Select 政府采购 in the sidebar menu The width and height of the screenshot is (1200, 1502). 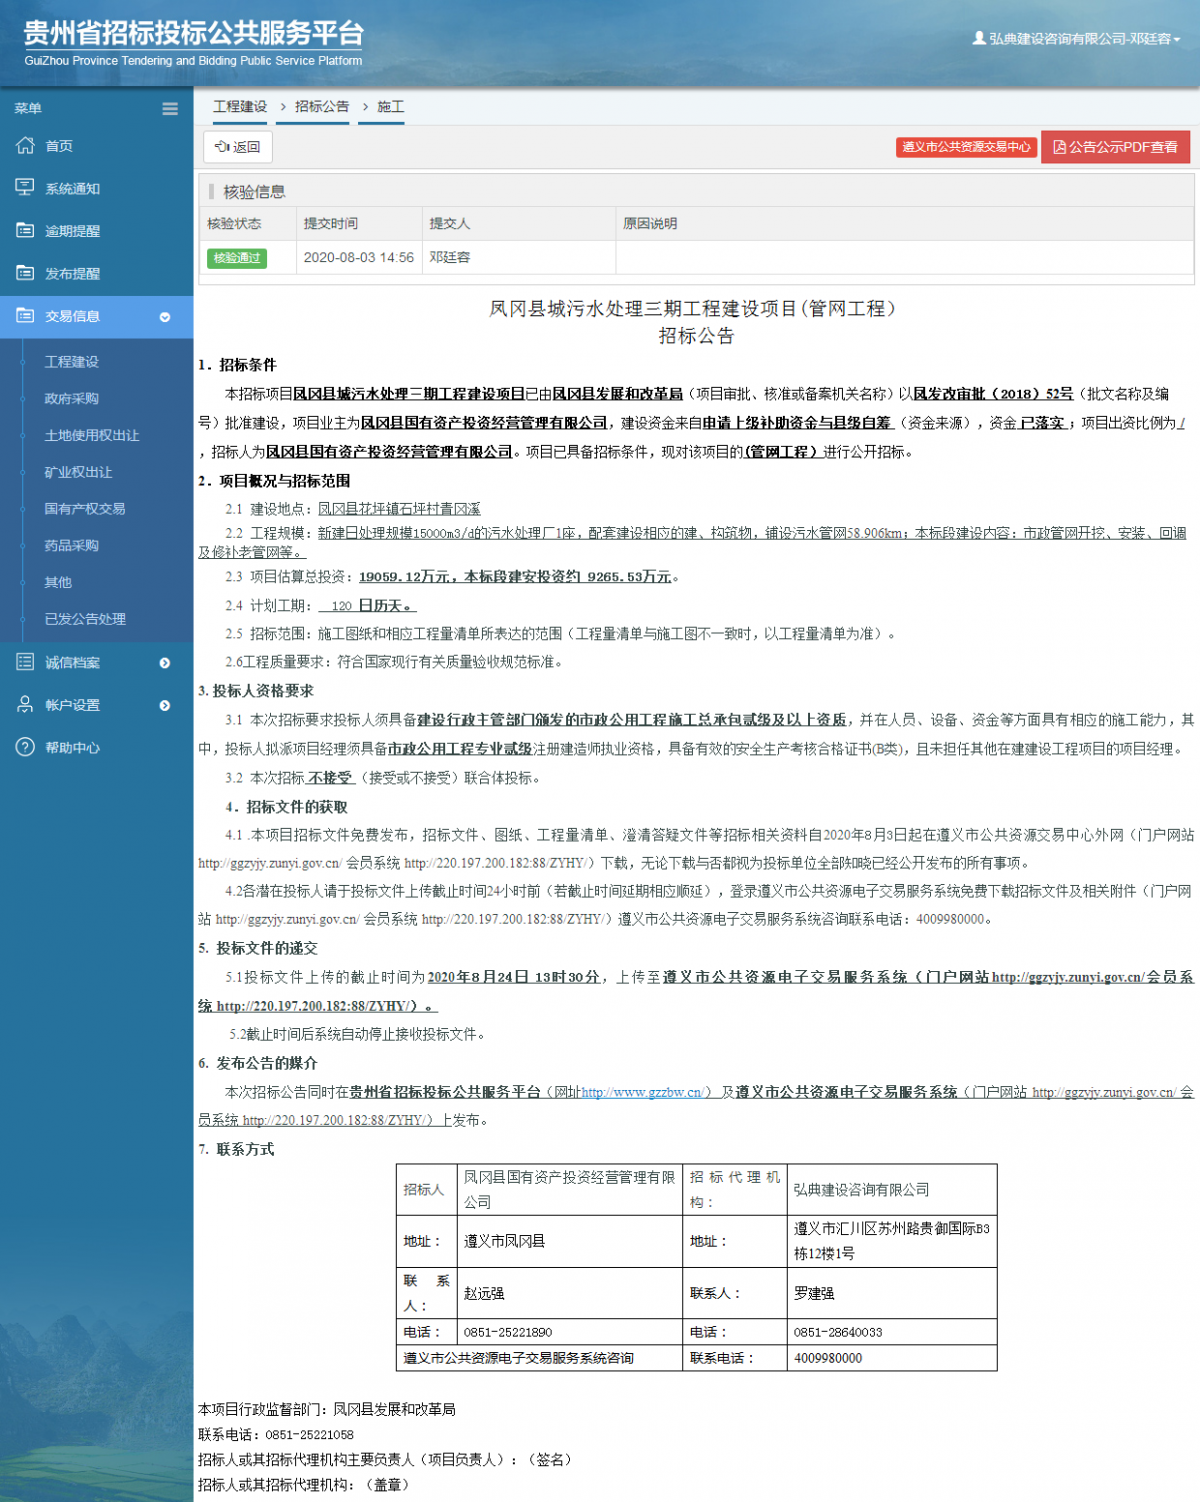(73, 398)
